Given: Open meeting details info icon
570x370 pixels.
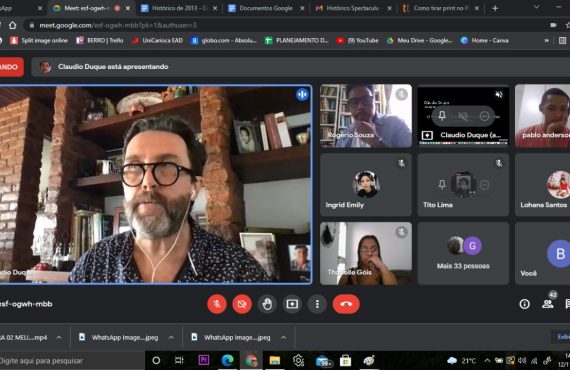Looking at the screenshot, I should 524,304.
